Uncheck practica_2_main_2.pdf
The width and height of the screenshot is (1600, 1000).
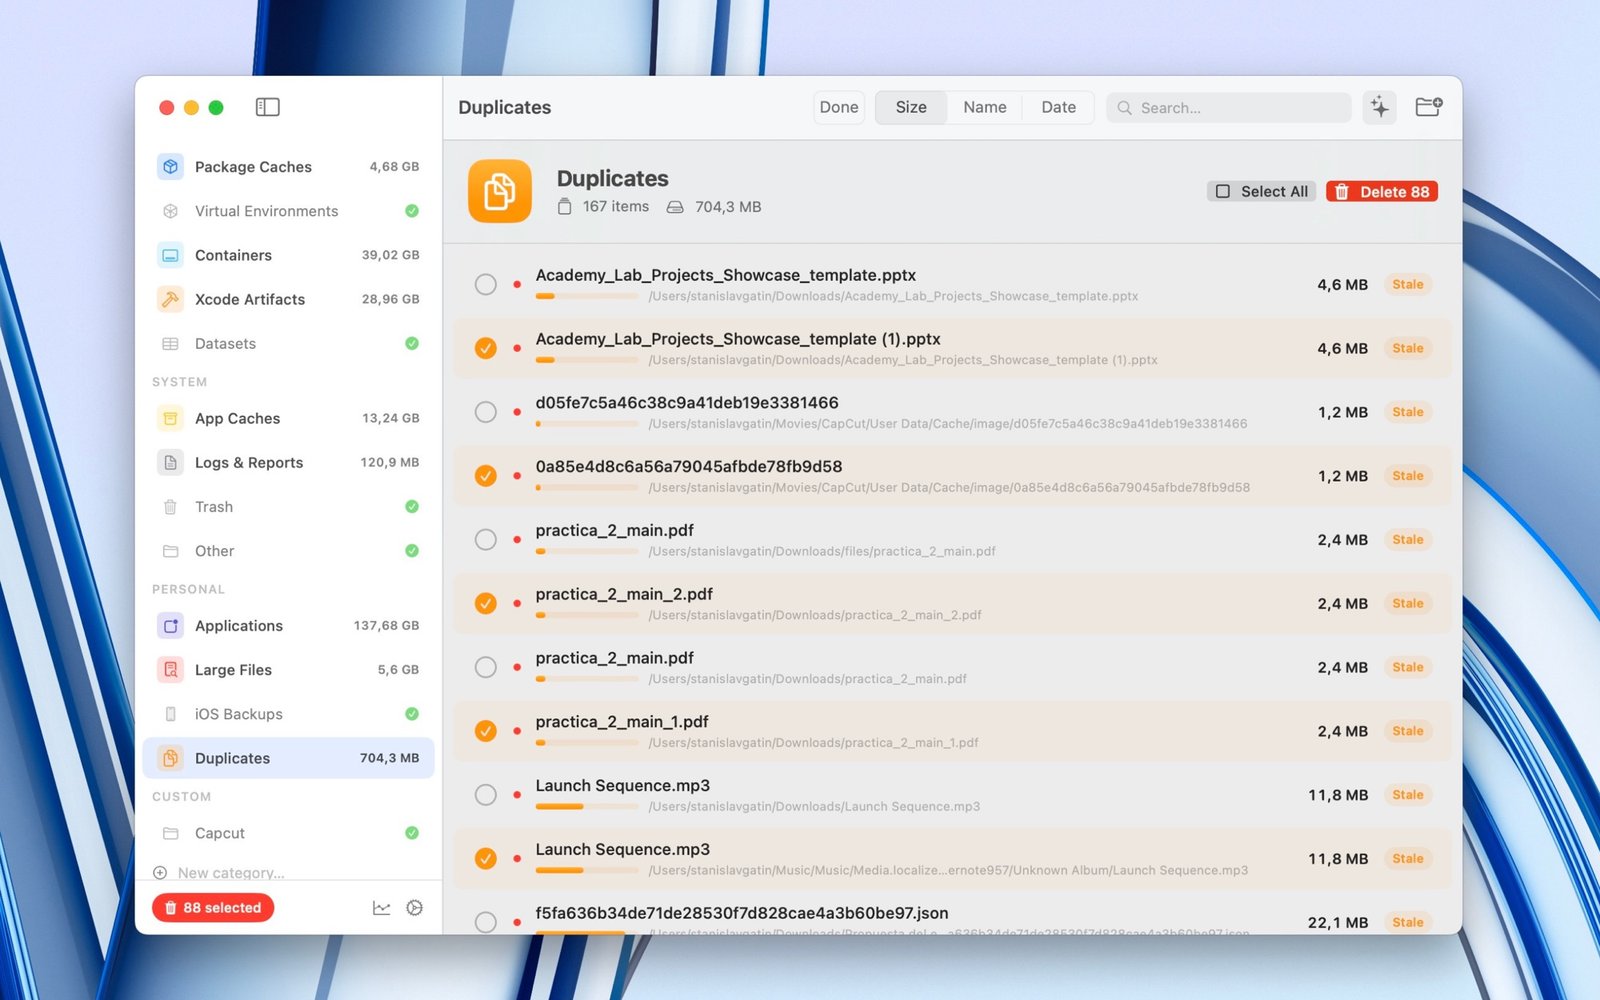tap(486, 603)
